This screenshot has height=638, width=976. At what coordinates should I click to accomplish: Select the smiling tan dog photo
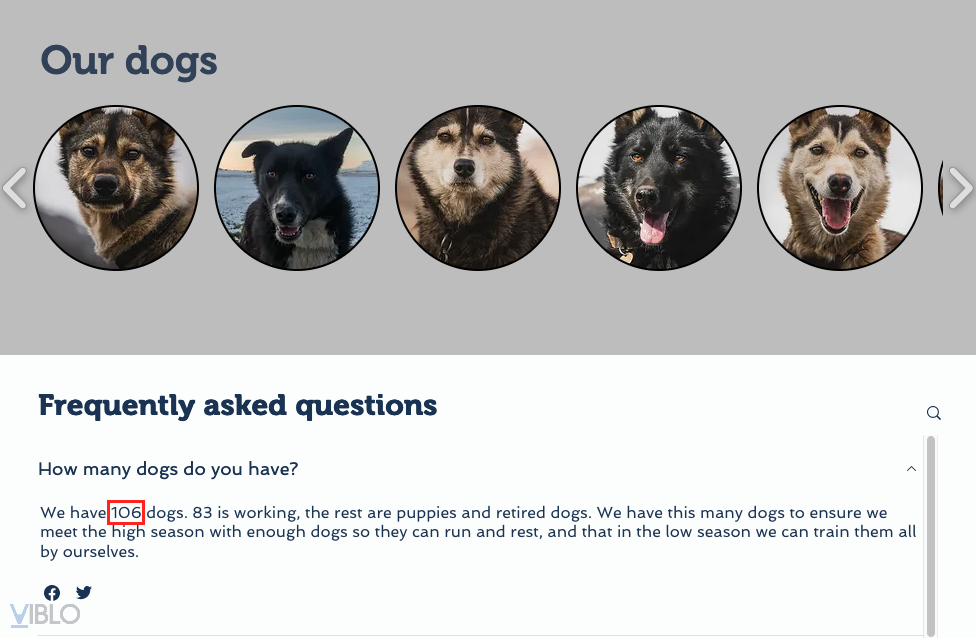840,188
